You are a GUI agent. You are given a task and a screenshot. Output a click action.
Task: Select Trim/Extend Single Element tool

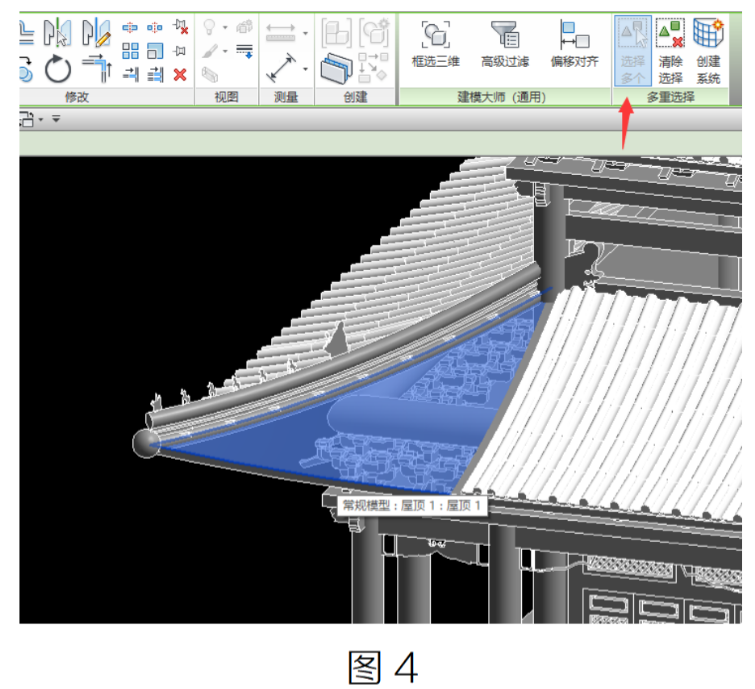tap(130, 74)
